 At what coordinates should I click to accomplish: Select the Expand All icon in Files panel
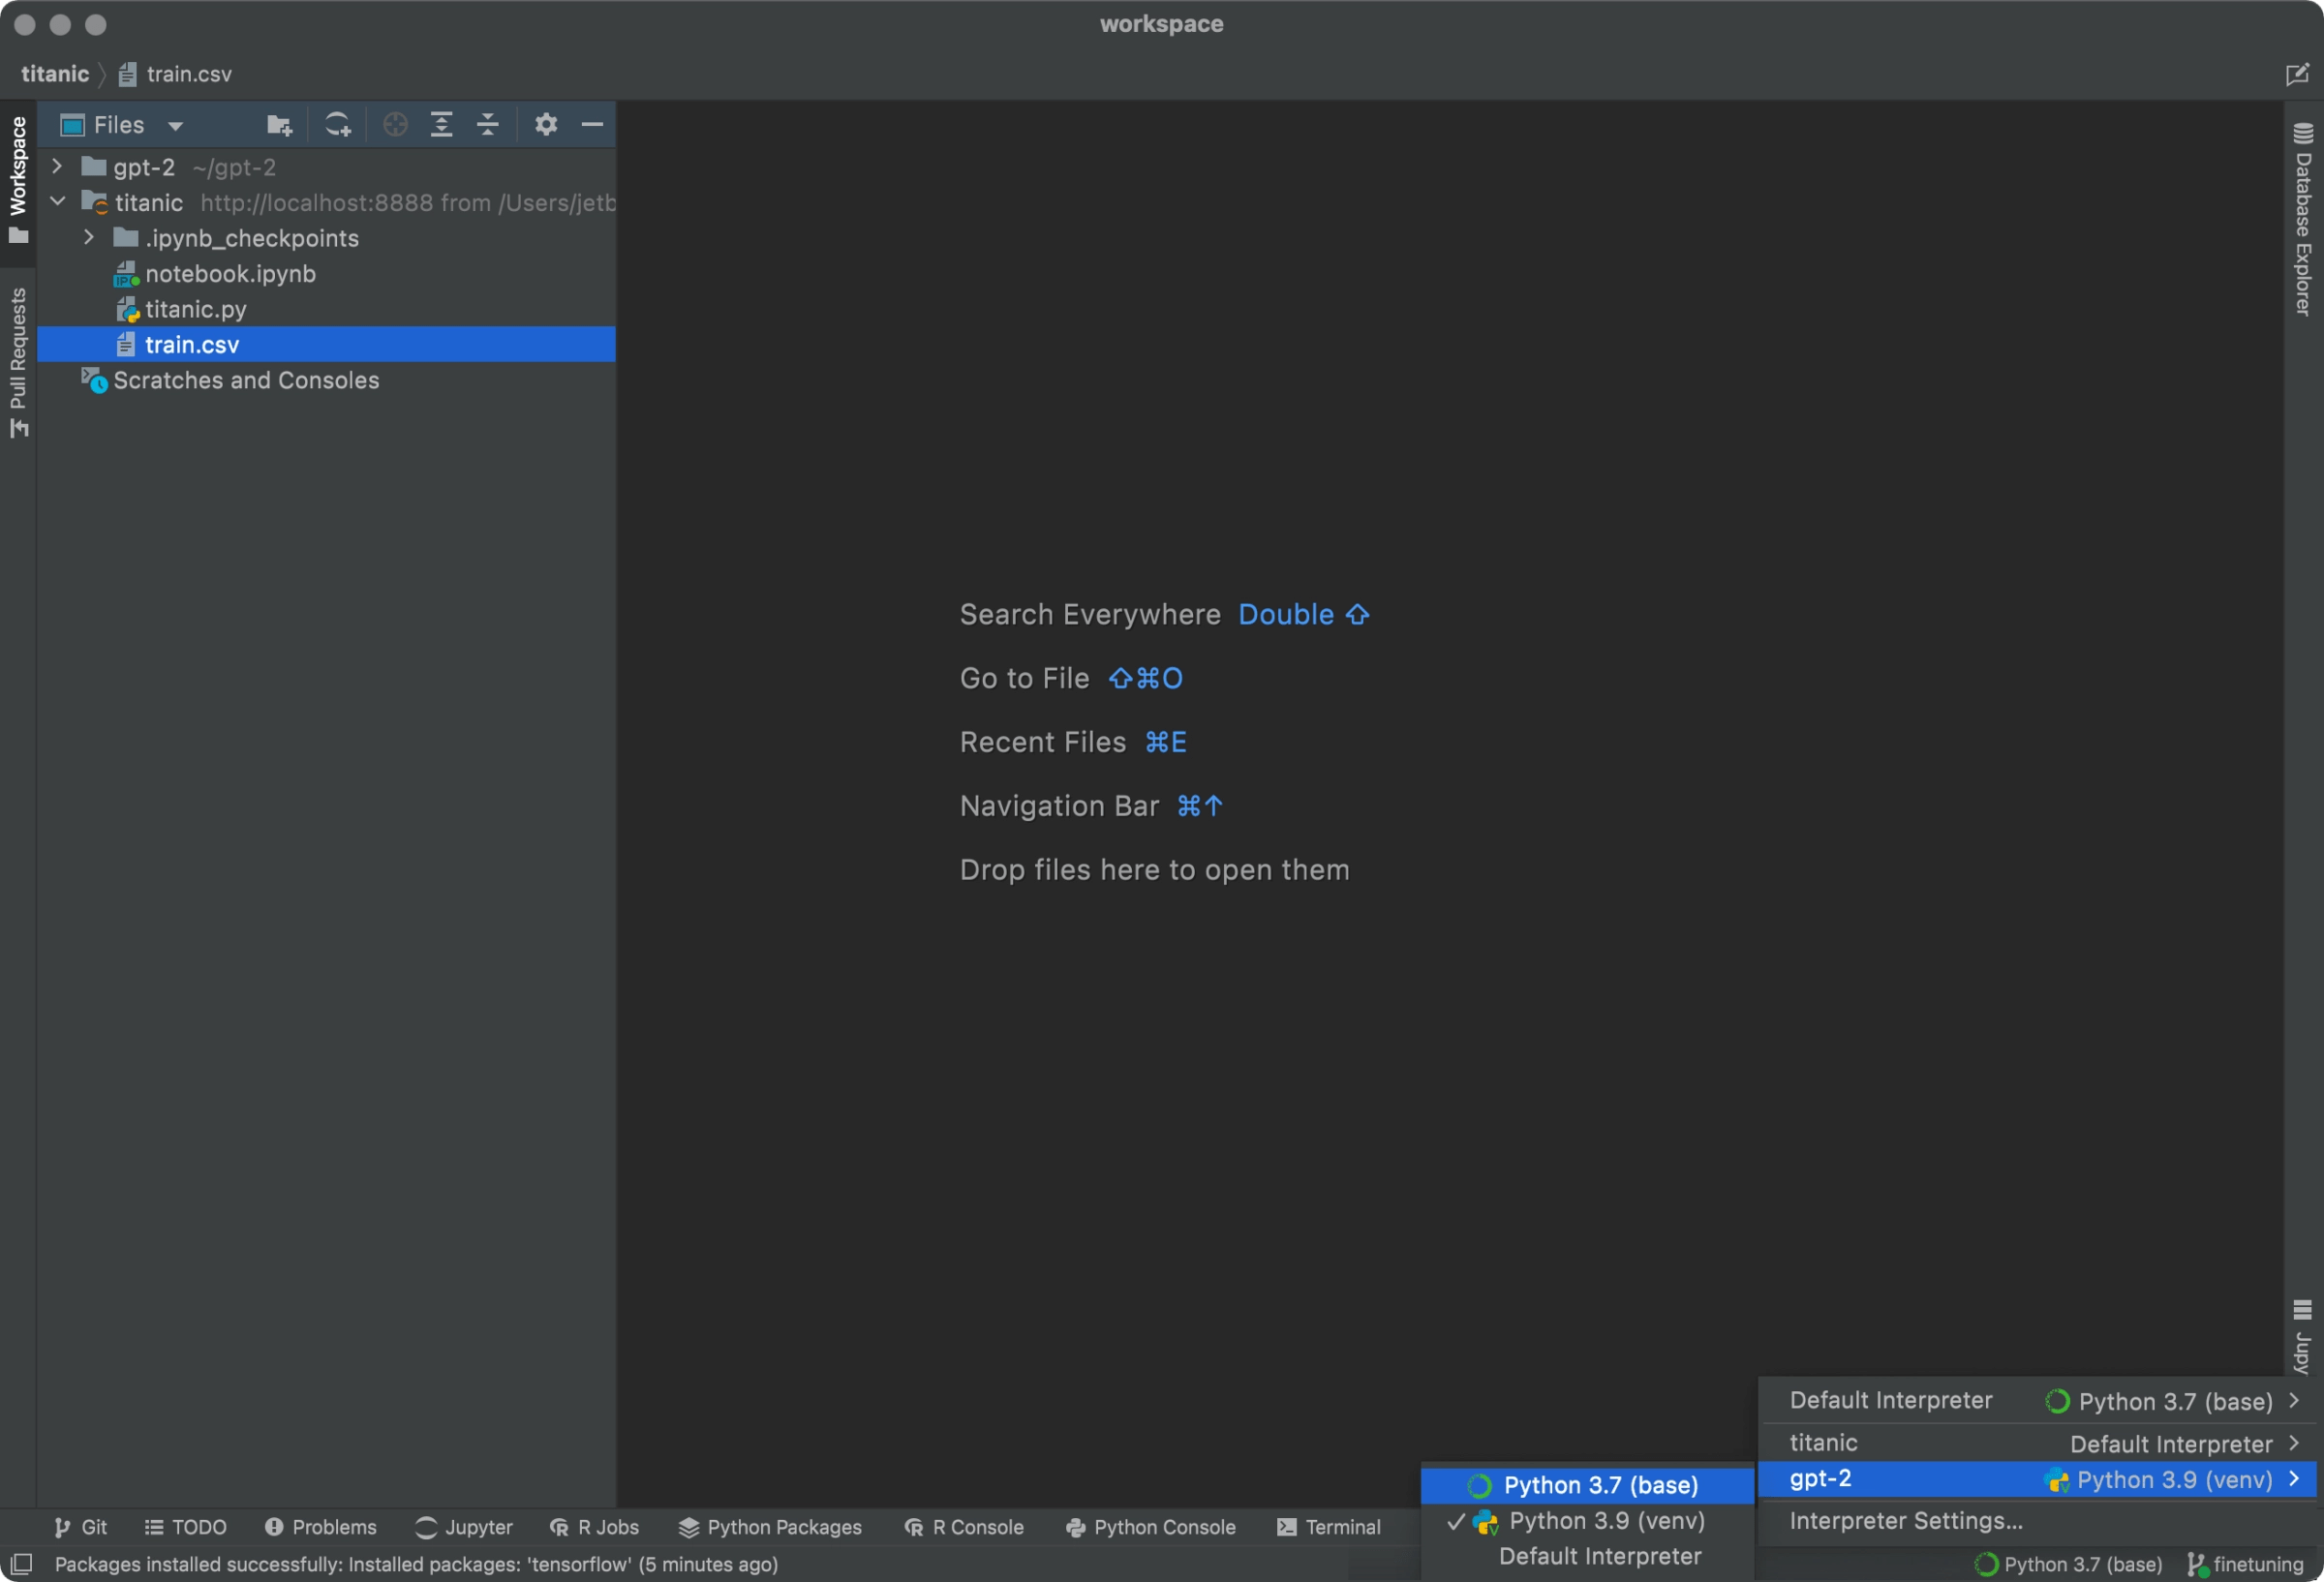tap(441, 124)
